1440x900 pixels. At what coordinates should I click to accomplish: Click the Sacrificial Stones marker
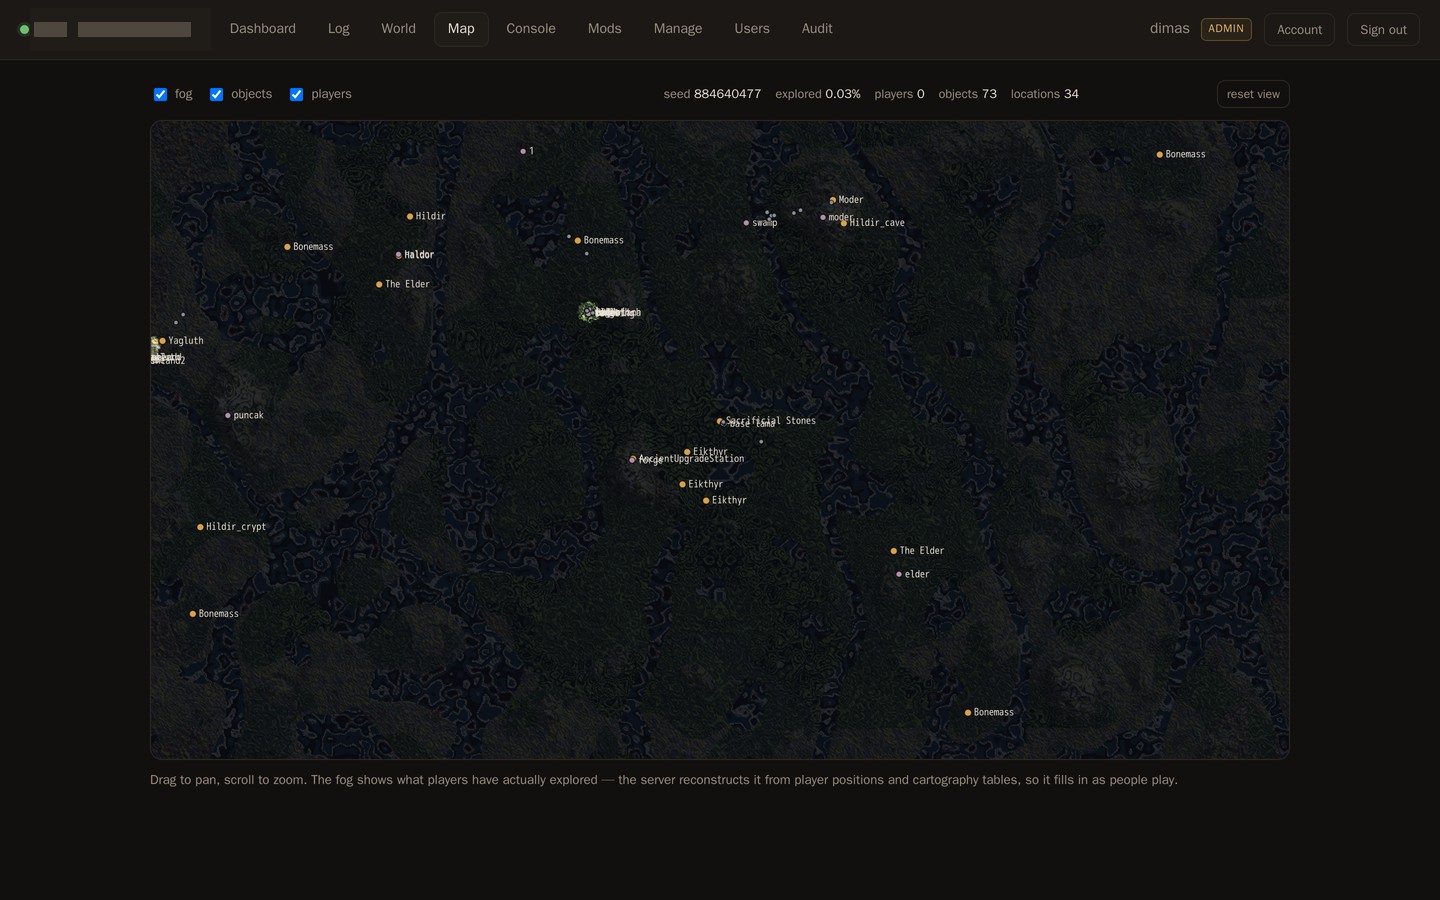click(x=719, y=421)
